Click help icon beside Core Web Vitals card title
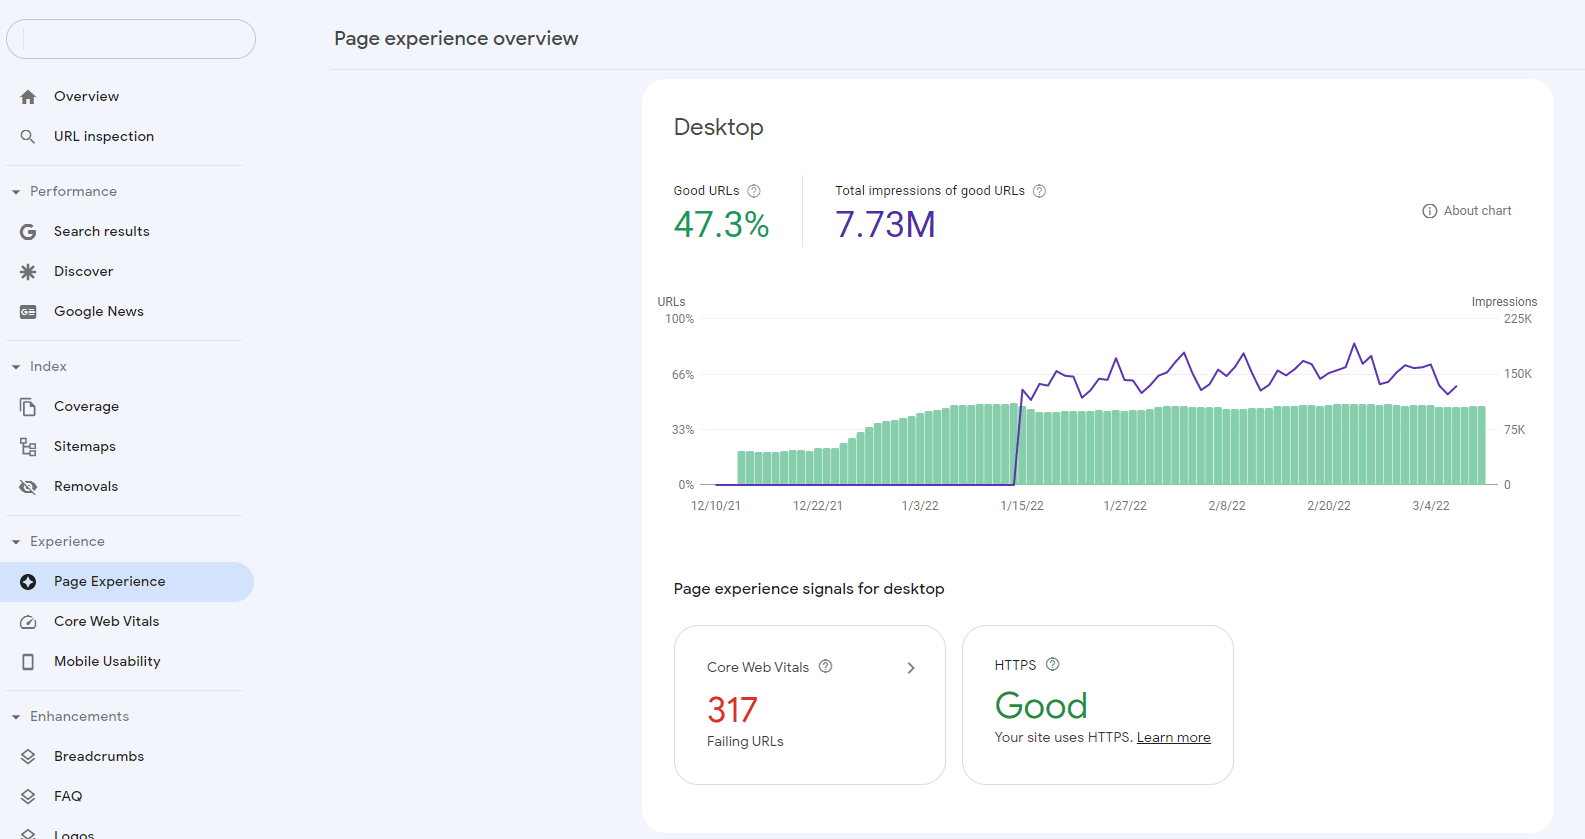This screenshot has height=839, width=1585. pyautogui.click(x=825, y=666)
